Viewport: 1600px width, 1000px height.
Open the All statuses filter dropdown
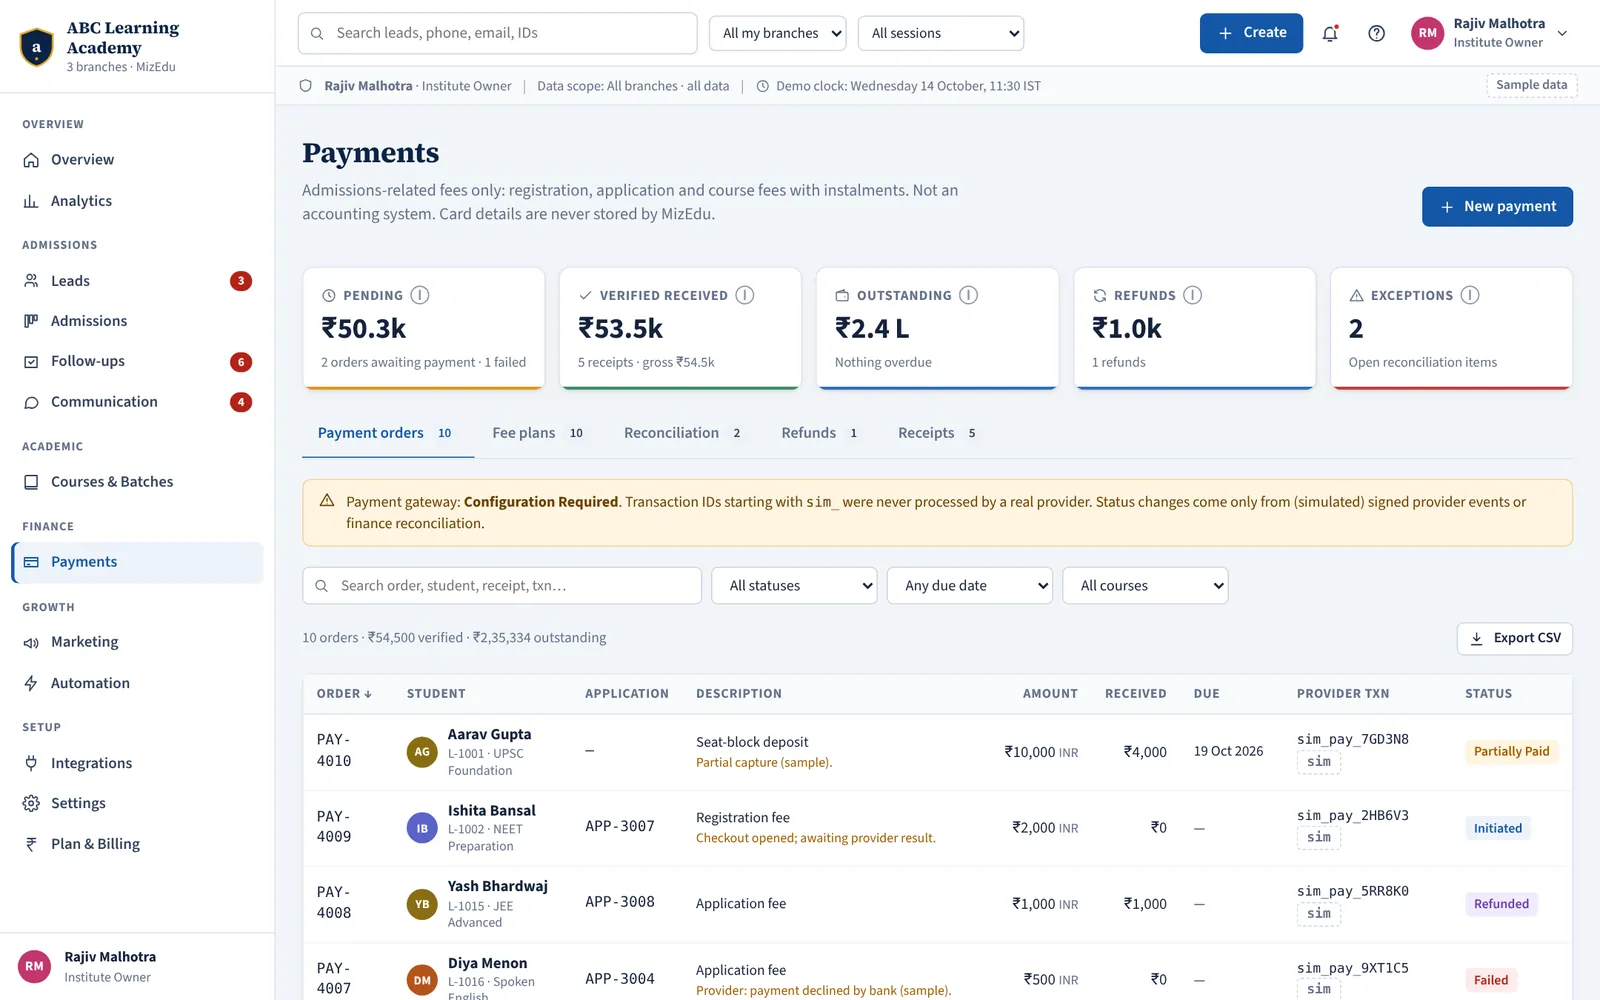[794, 586]
